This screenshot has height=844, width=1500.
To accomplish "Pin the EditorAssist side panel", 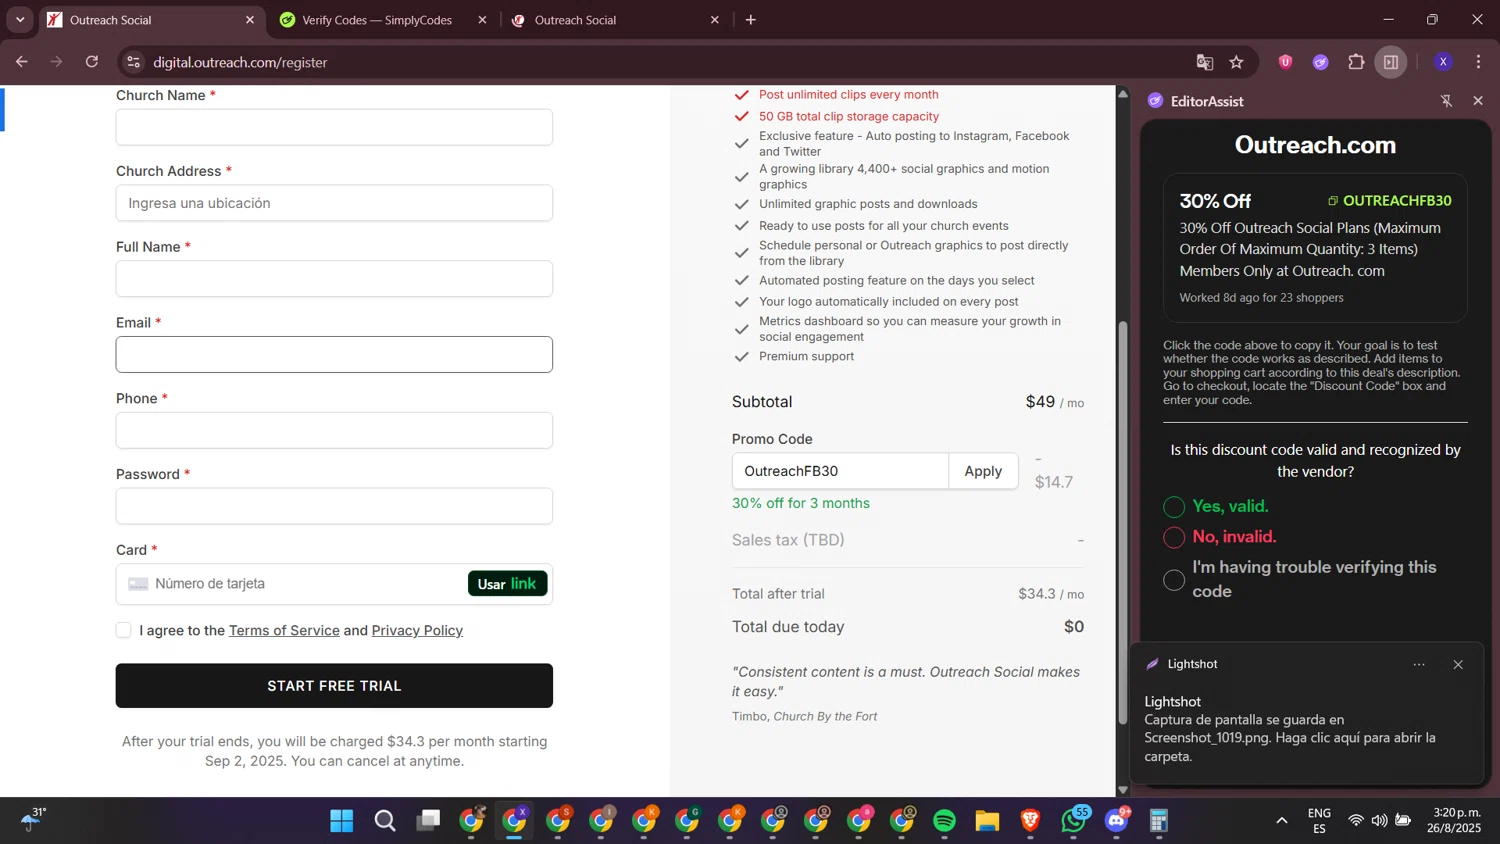I will (x=1446, y=101).
